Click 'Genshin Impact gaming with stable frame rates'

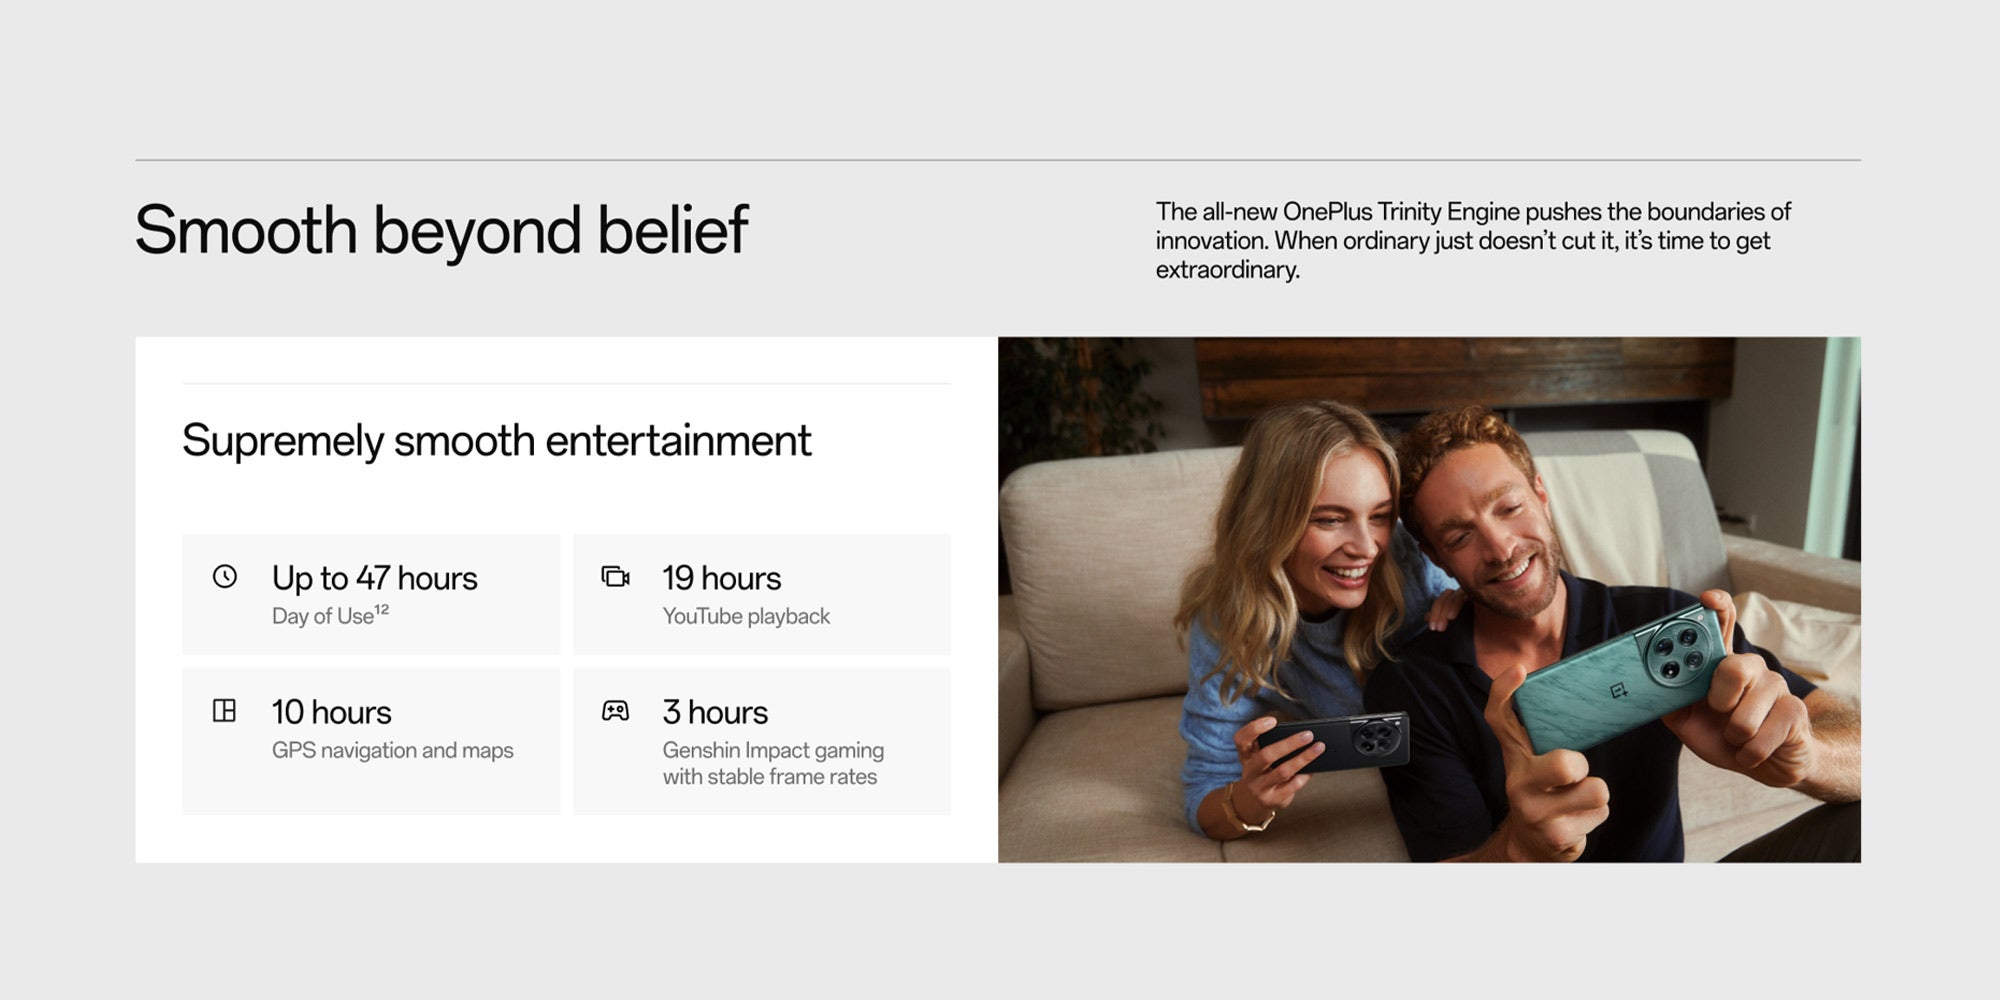point(773,763)
